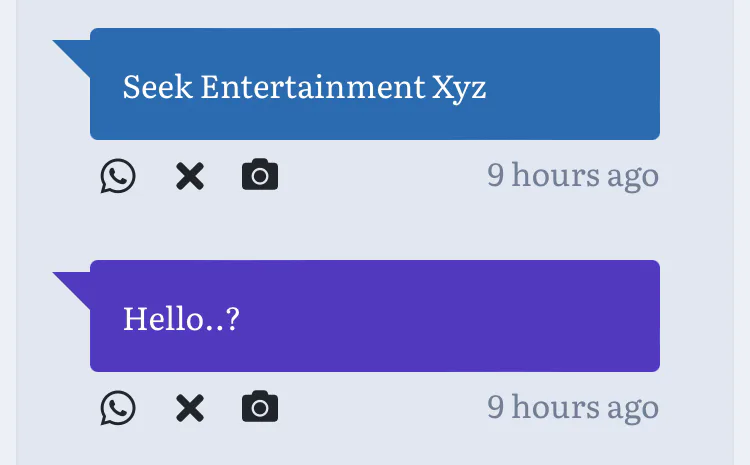Open the timestamp link under Seek Entertainment Xyz
This screenshot has height=465, width=750.
(572, 176)
